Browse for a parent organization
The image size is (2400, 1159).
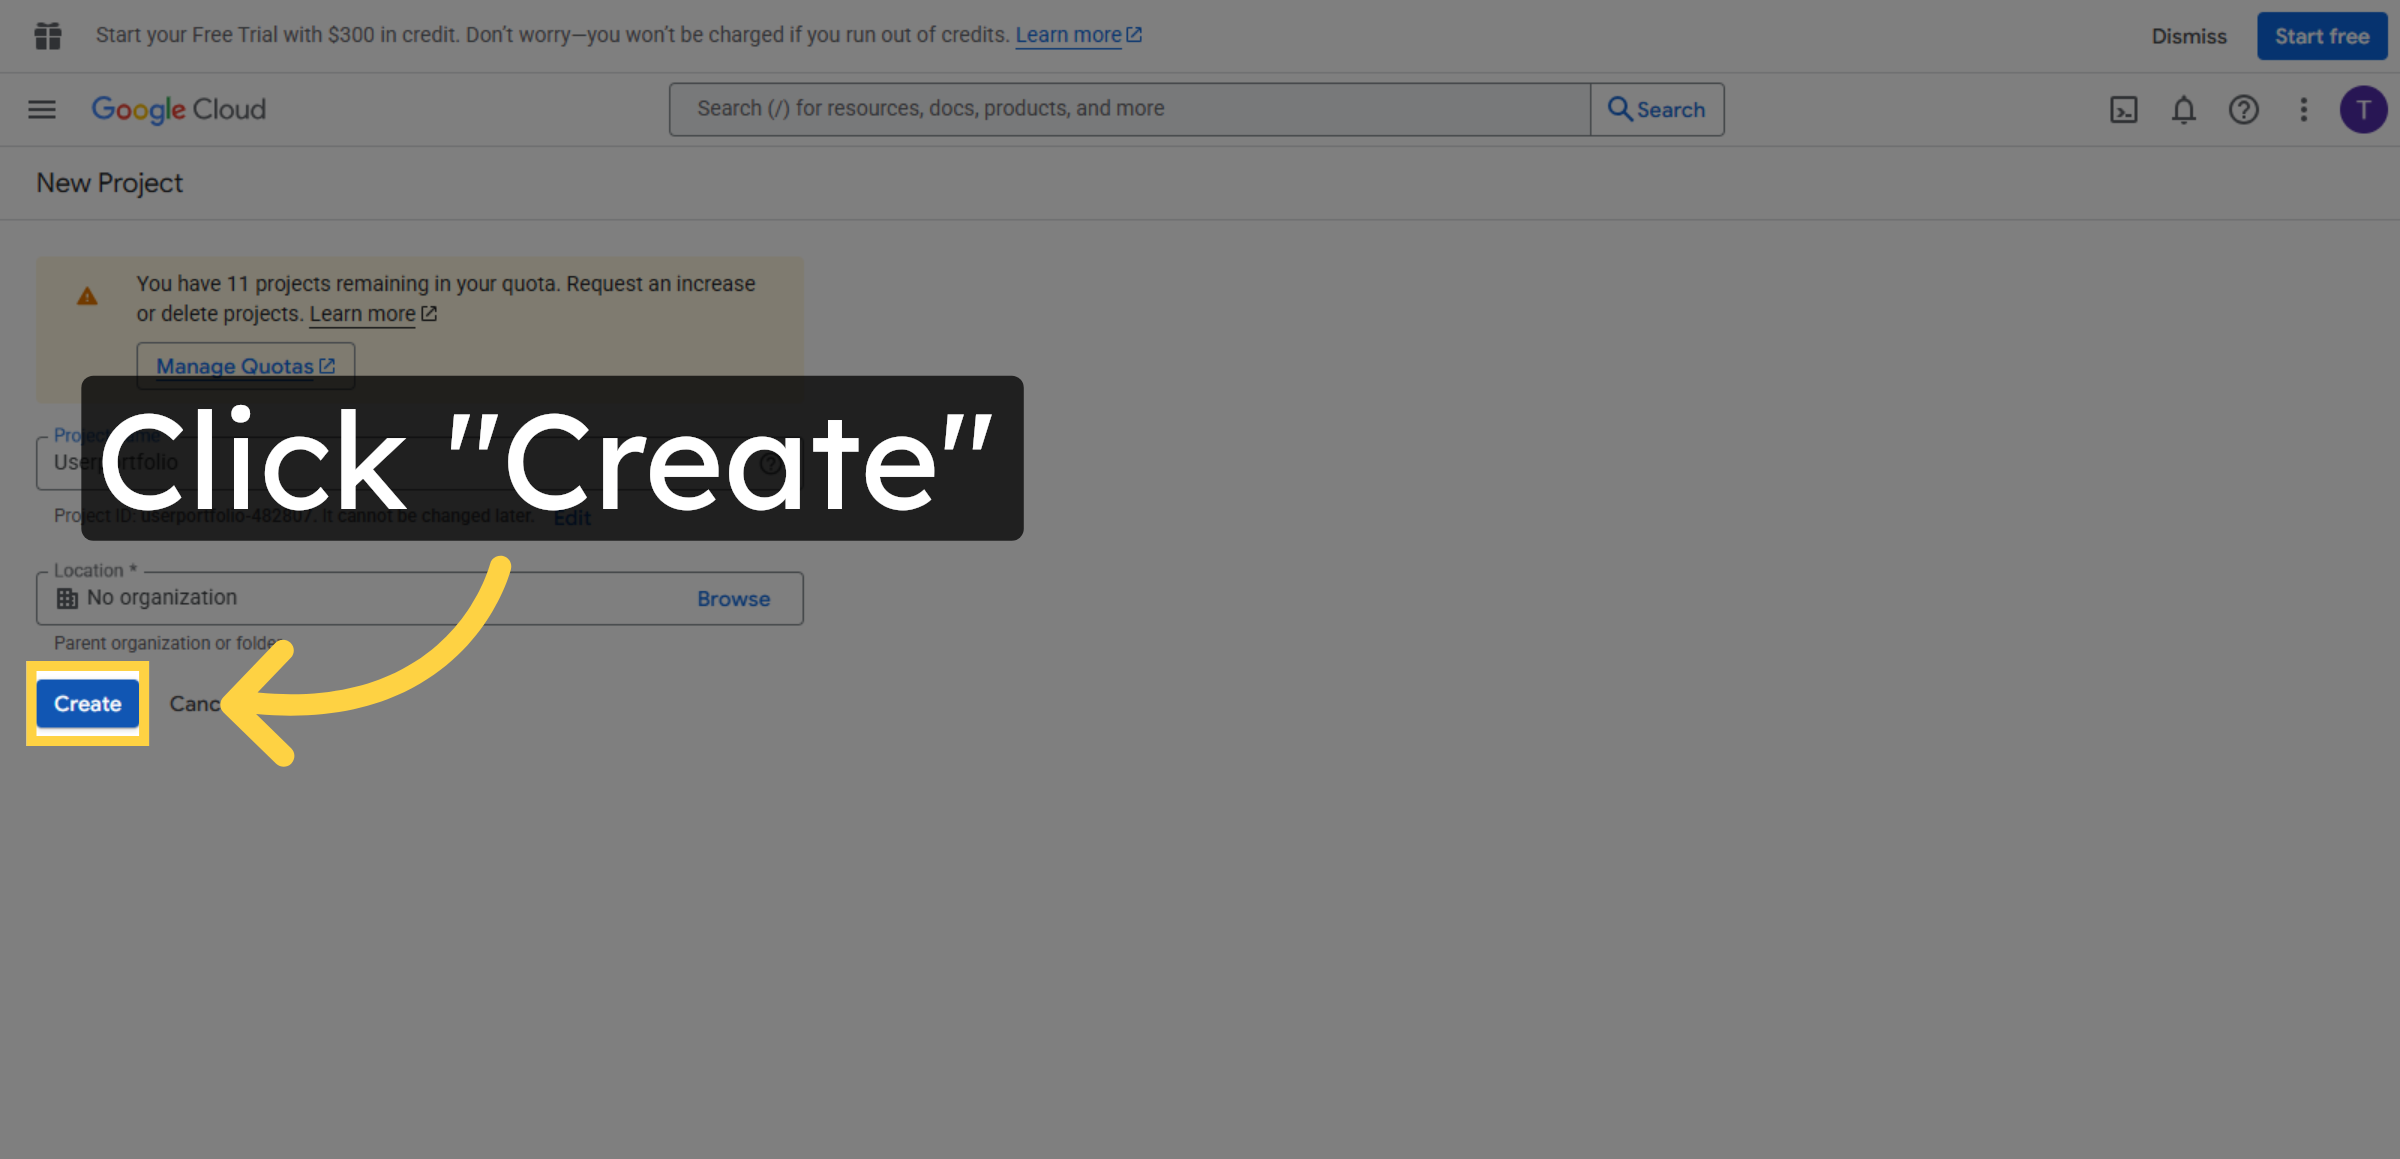click(x=732, y=598)
